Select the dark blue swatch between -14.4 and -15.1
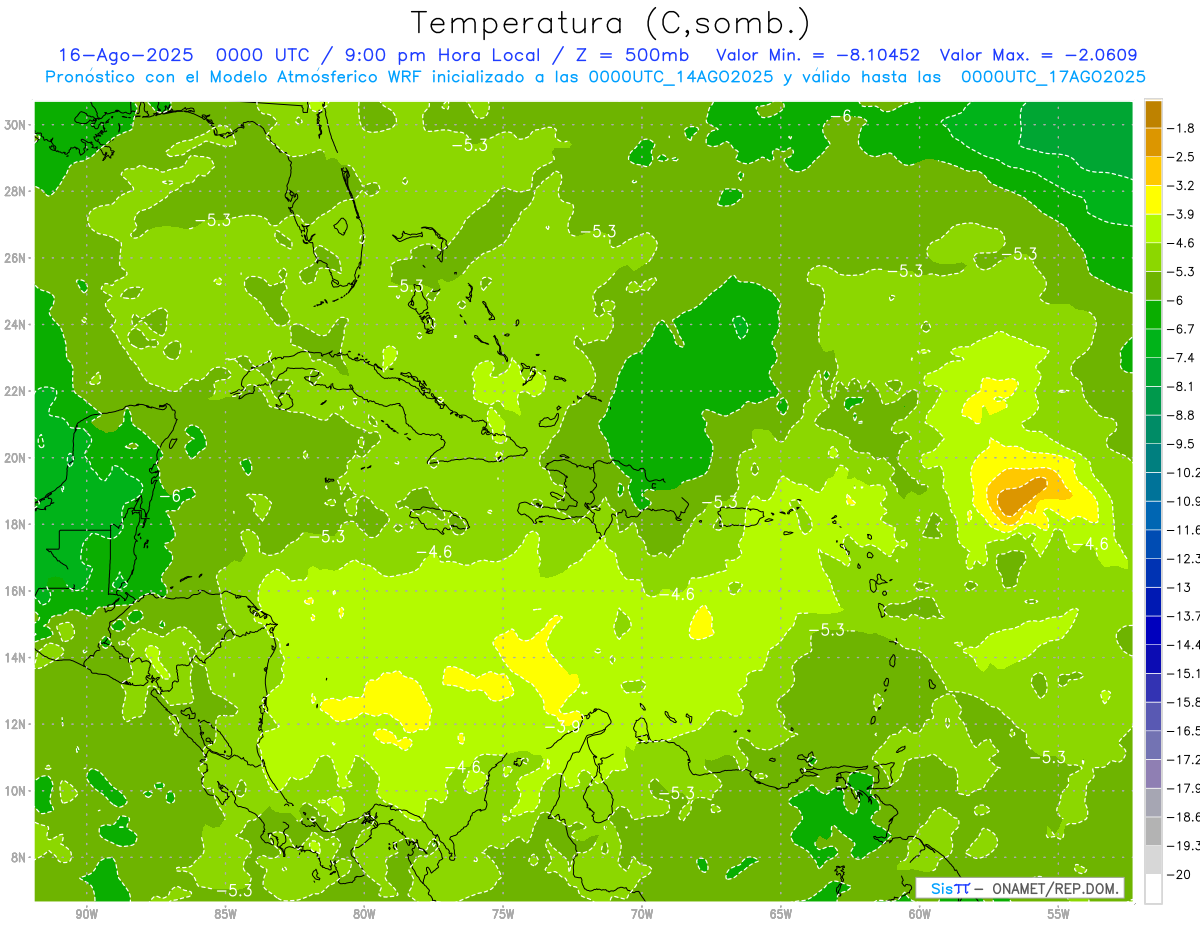This screenshot has height=927, width=1200. click(1153, 659)
